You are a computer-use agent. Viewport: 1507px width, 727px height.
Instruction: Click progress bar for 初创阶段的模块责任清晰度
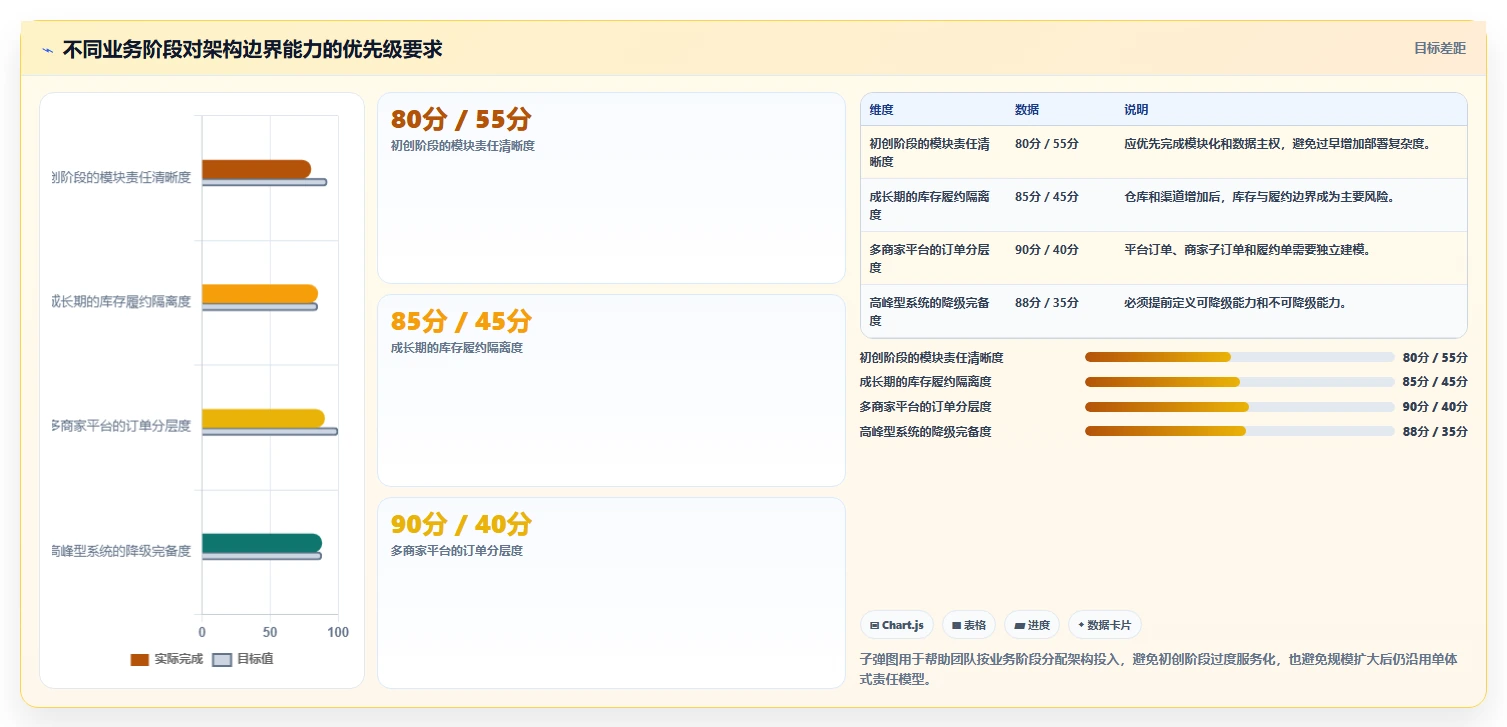pos(1239,357)
